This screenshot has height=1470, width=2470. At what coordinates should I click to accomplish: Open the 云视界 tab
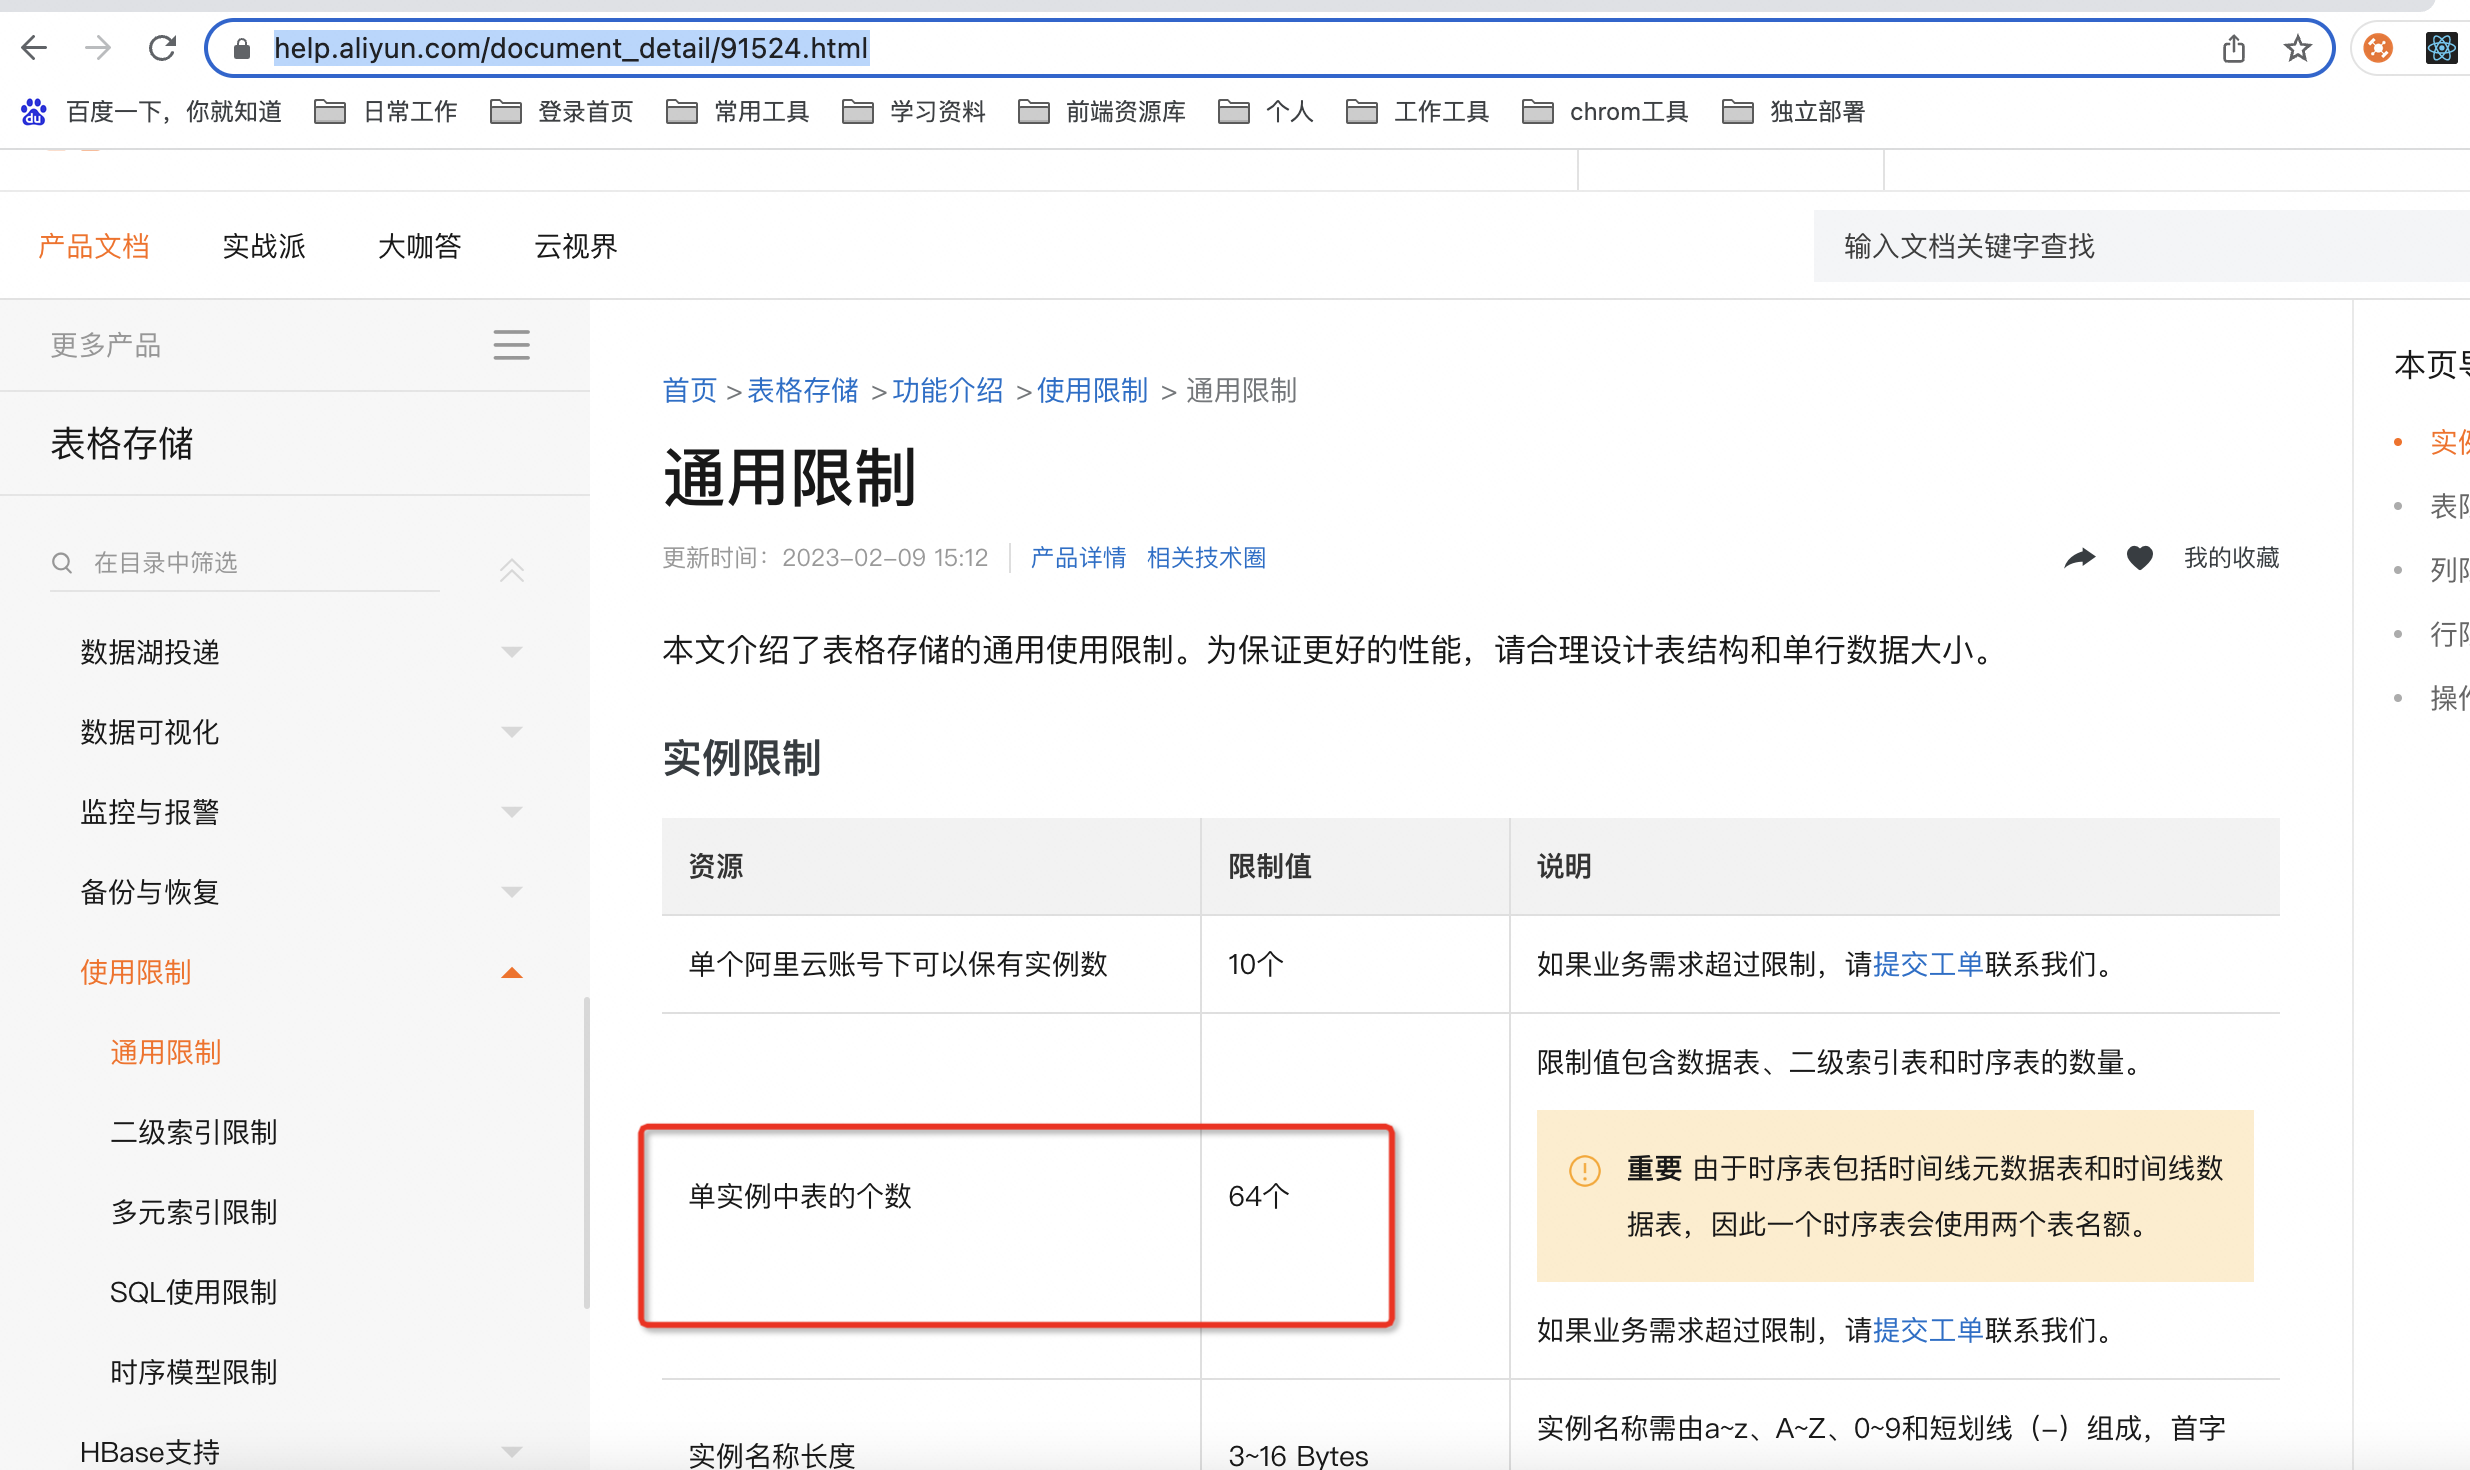575,246
